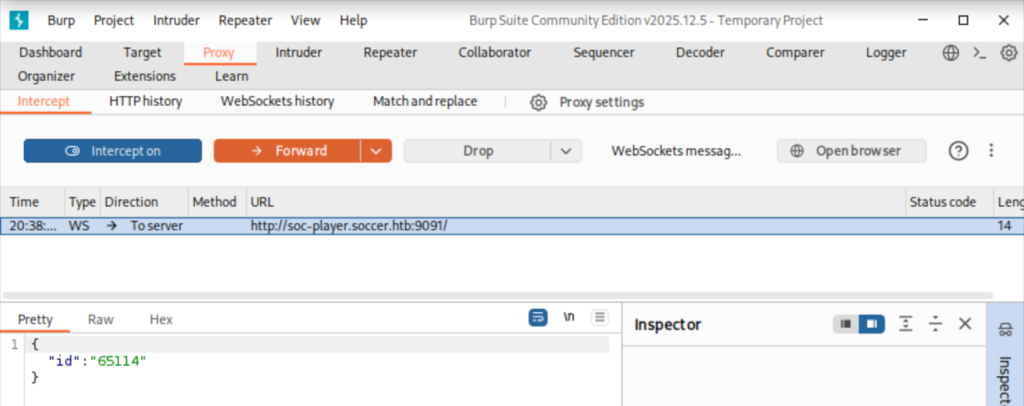This screenshot has width=1024, height=406.
Task: Toggle show non-printable characters (\n)
Action: pyautogui.click(x=569, y=318)
